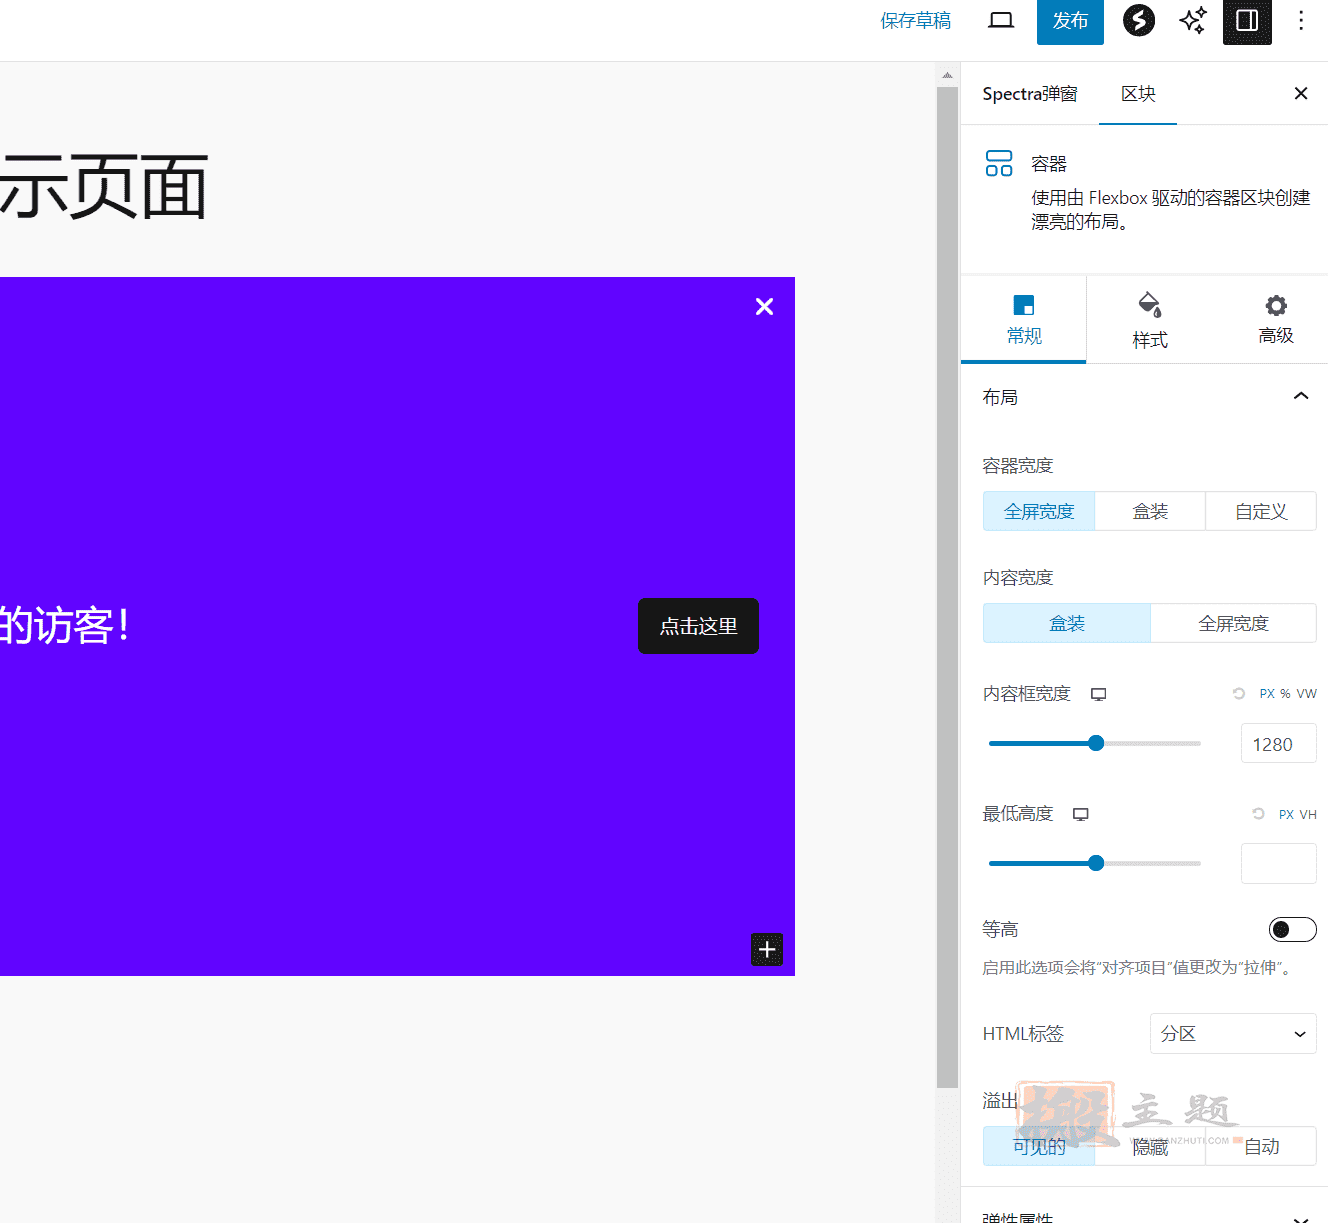Screen dimensions: 1328x1223
Task: Set 容器宽度 to 自定义
Action: [1261, 511]
